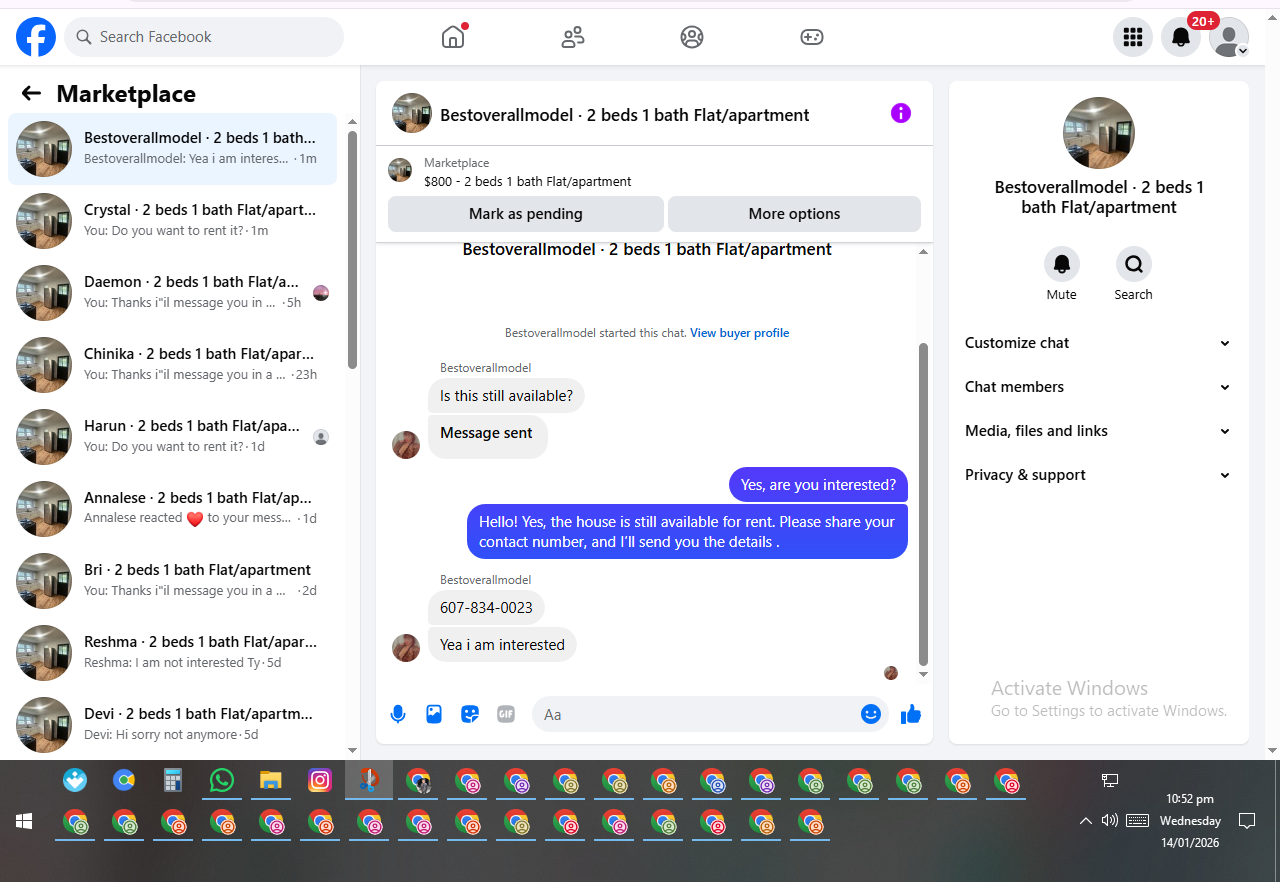Open the Bestoverallmodel conversation in list
This screenshot has width=1280, height=882.
[172, 149]
